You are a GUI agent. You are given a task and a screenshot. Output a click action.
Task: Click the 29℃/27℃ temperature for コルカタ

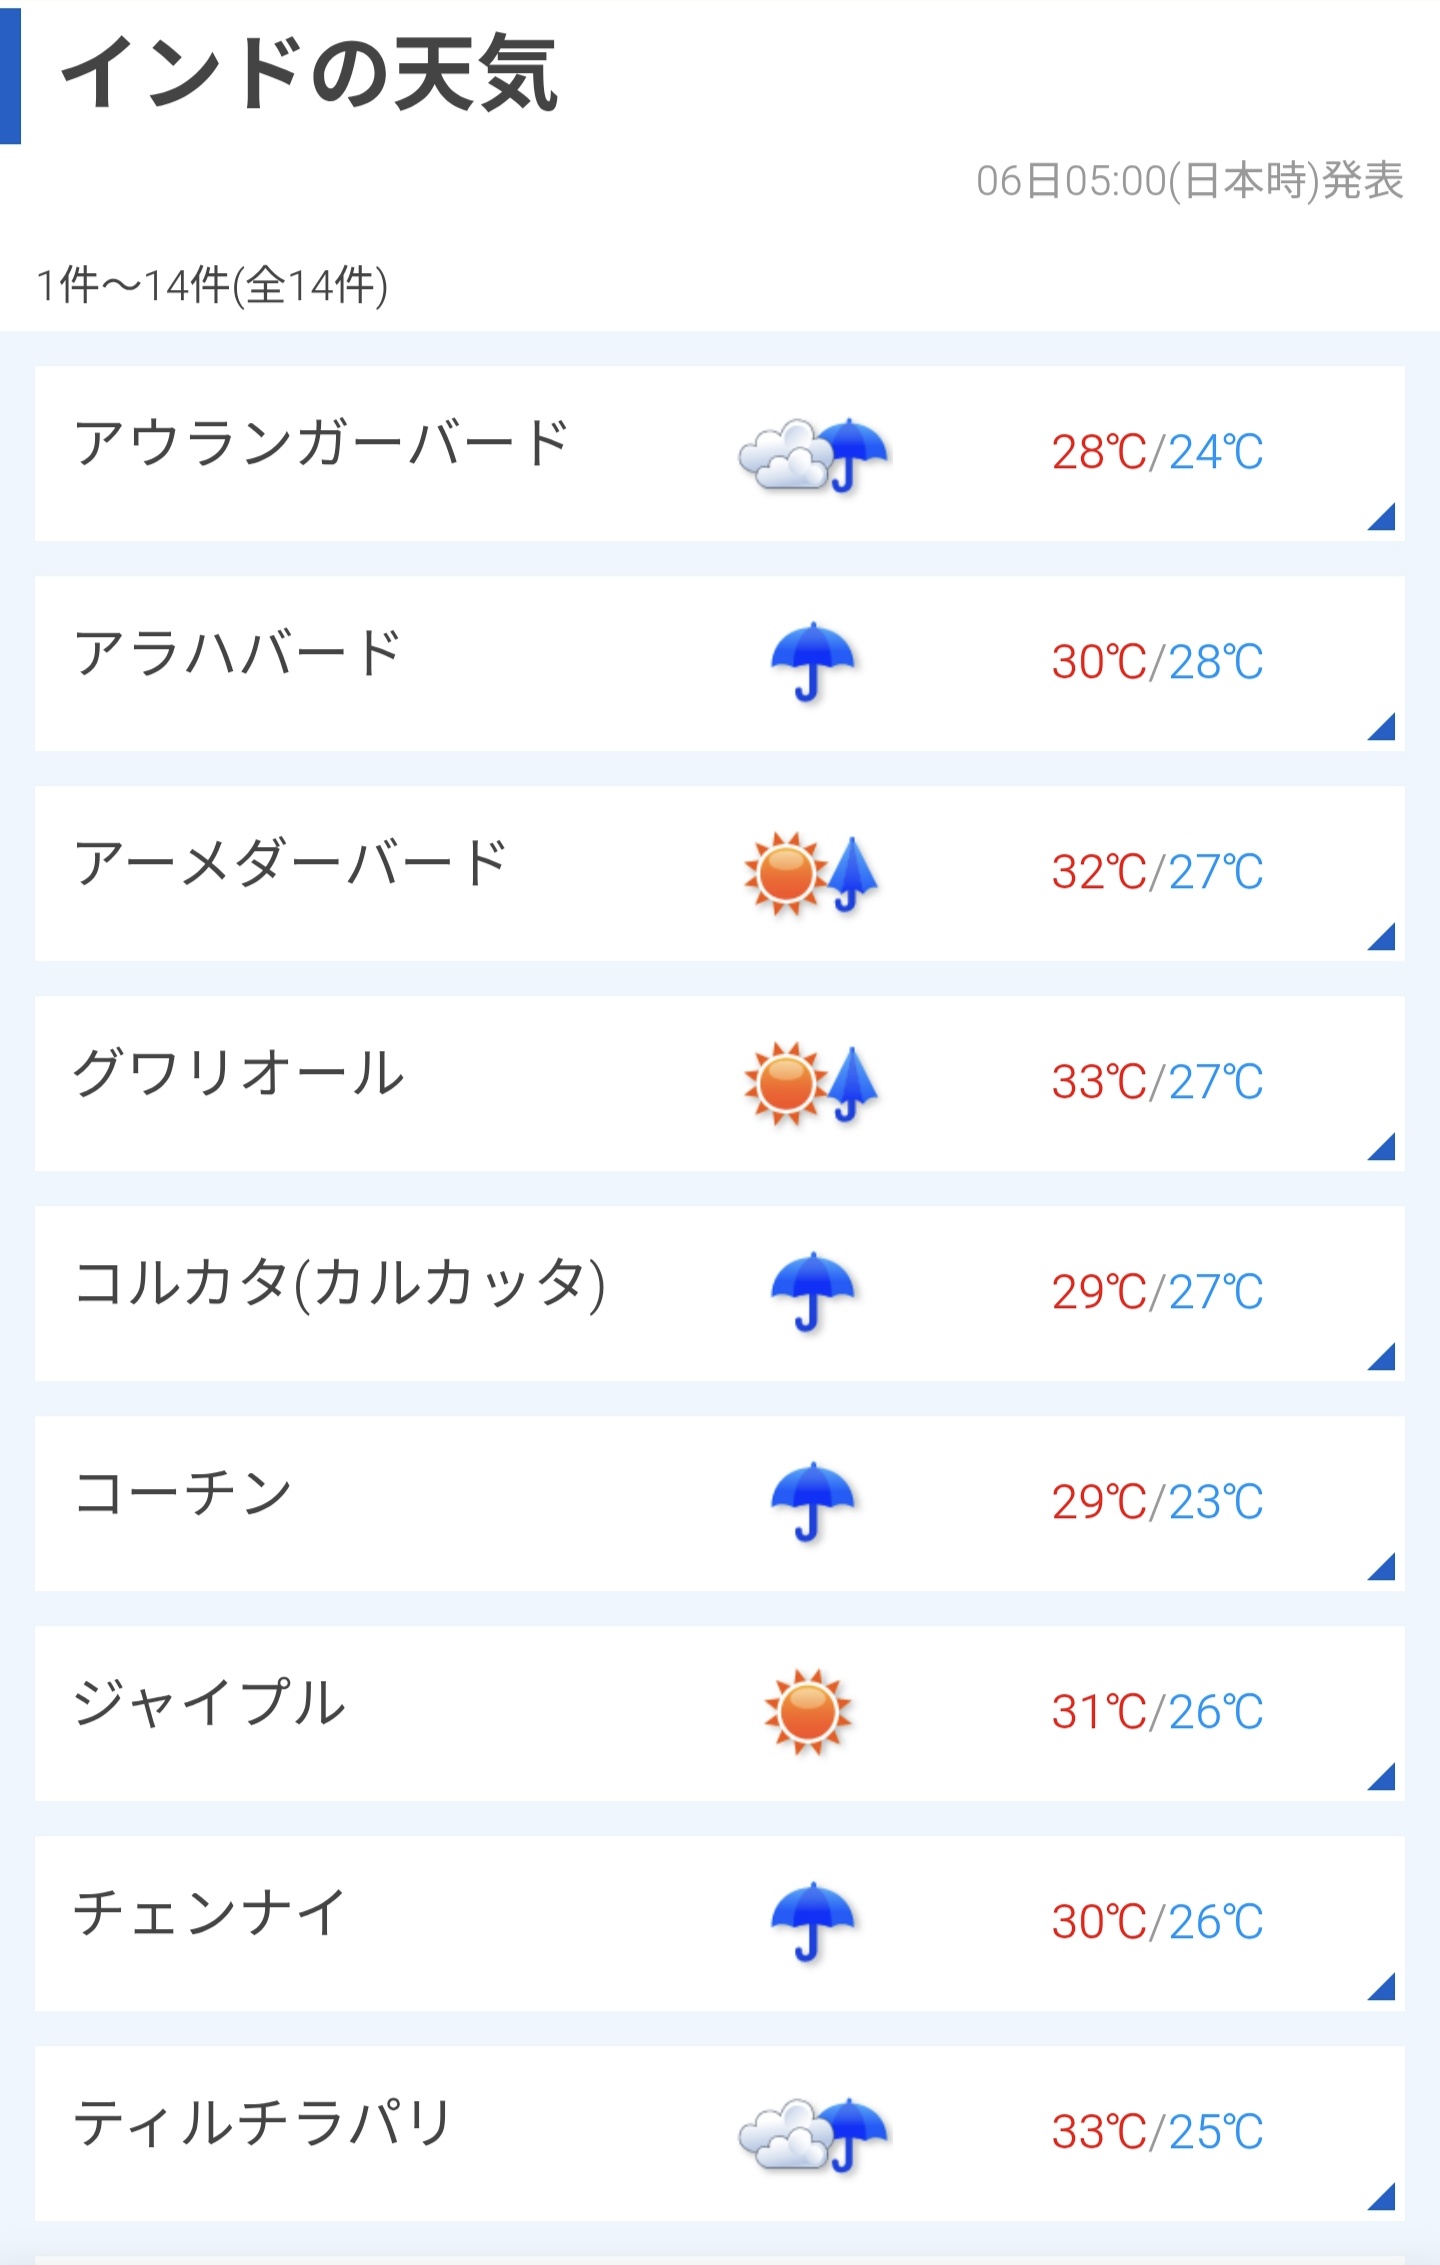(1157, 1293)
